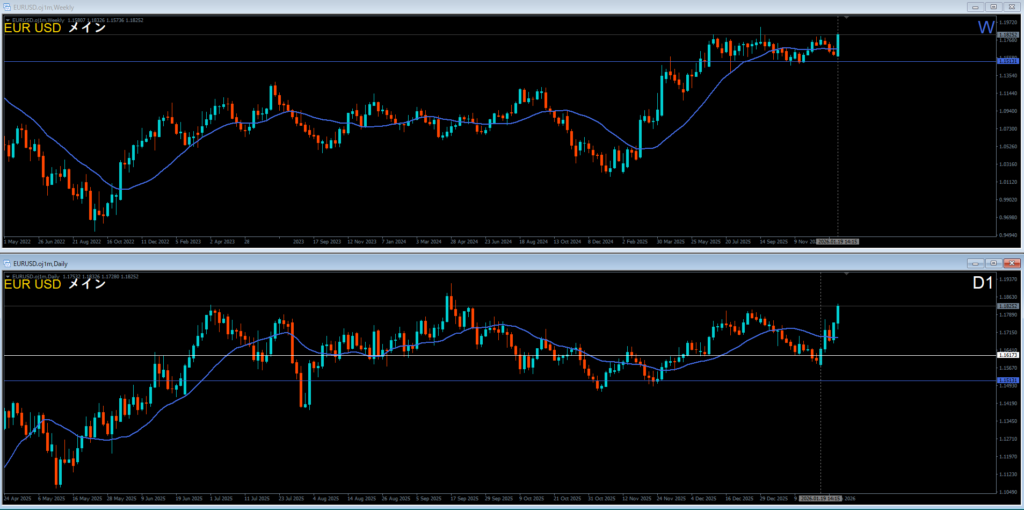Click the 1.09400 value on Weekly price scale

[x=1008, y=111]
